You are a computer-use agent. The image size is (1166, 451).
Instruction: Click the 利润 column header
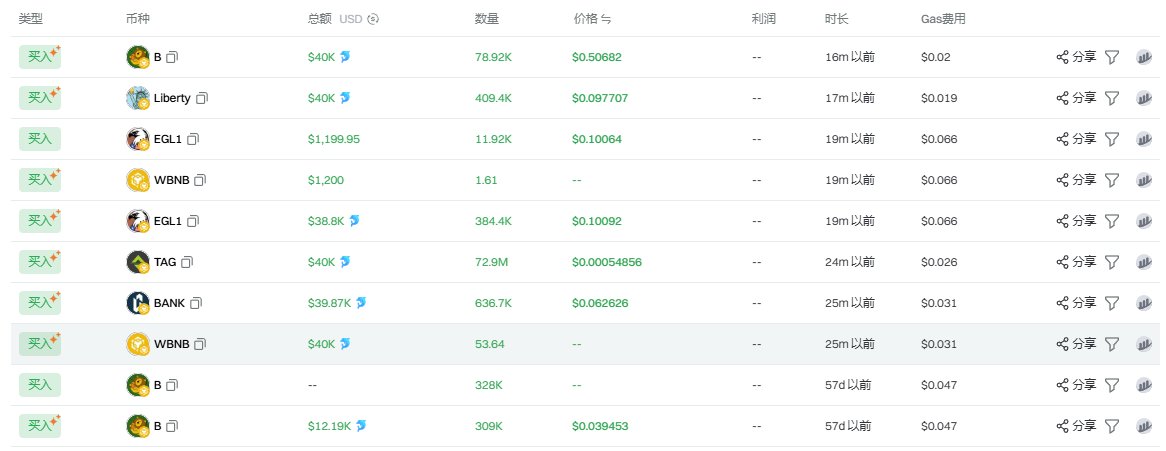764,19
